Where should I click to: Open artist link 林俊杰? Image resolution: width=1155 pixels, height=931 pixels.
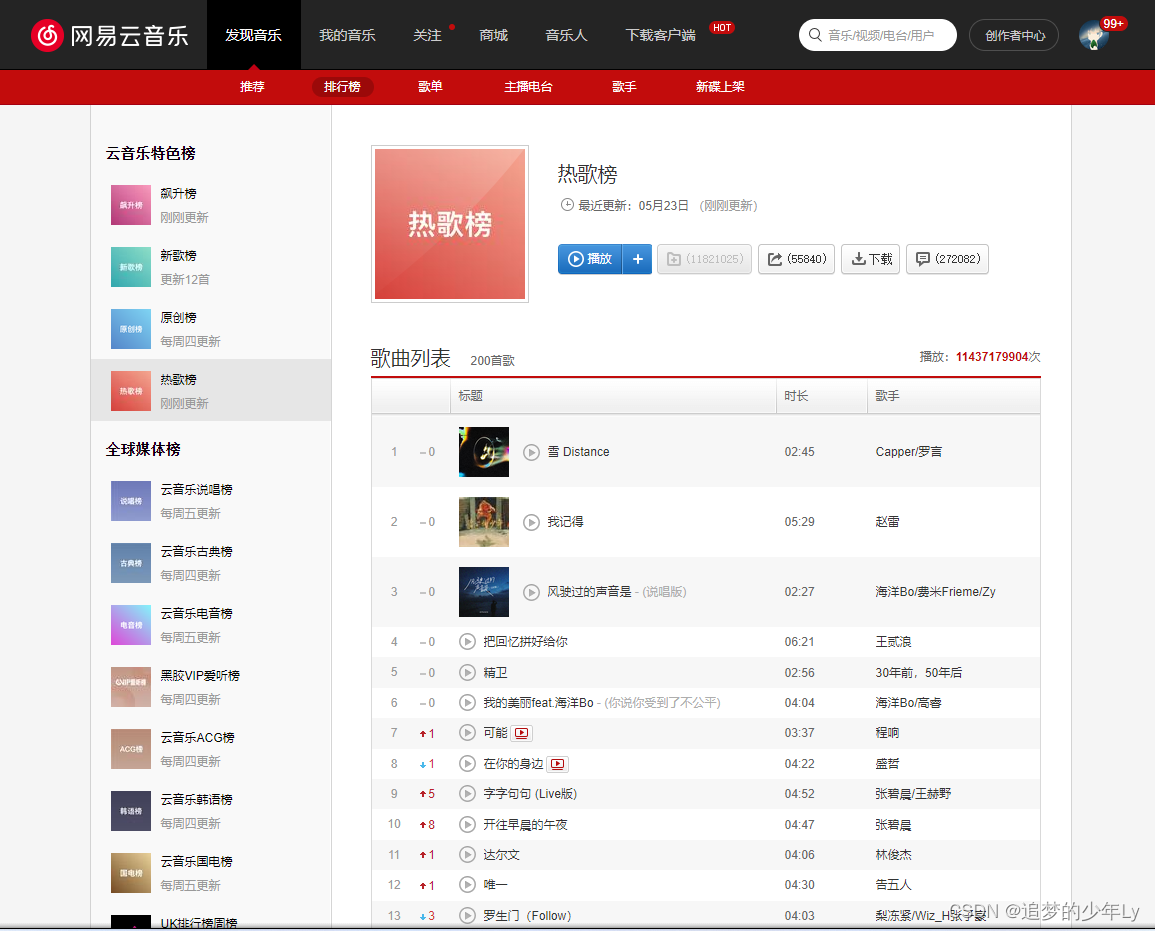click(894, 855)
